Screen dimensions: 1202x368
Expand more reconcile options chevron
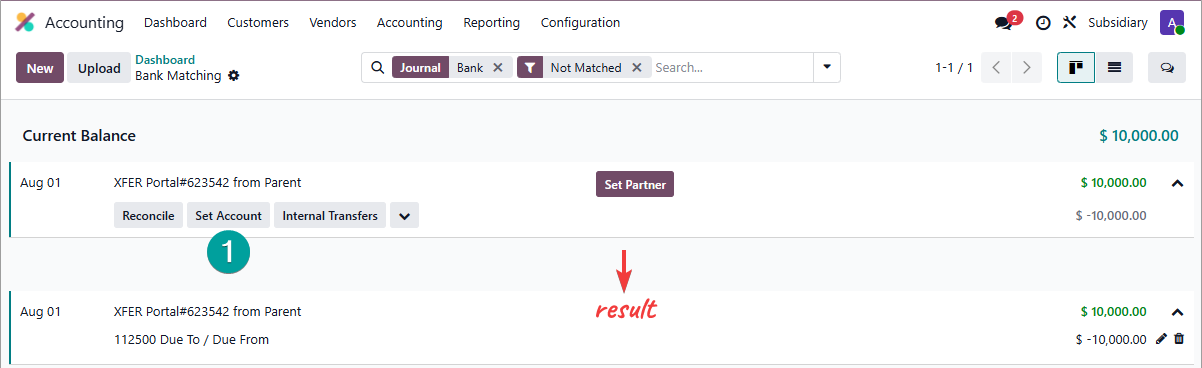click(x=404, y=215)
